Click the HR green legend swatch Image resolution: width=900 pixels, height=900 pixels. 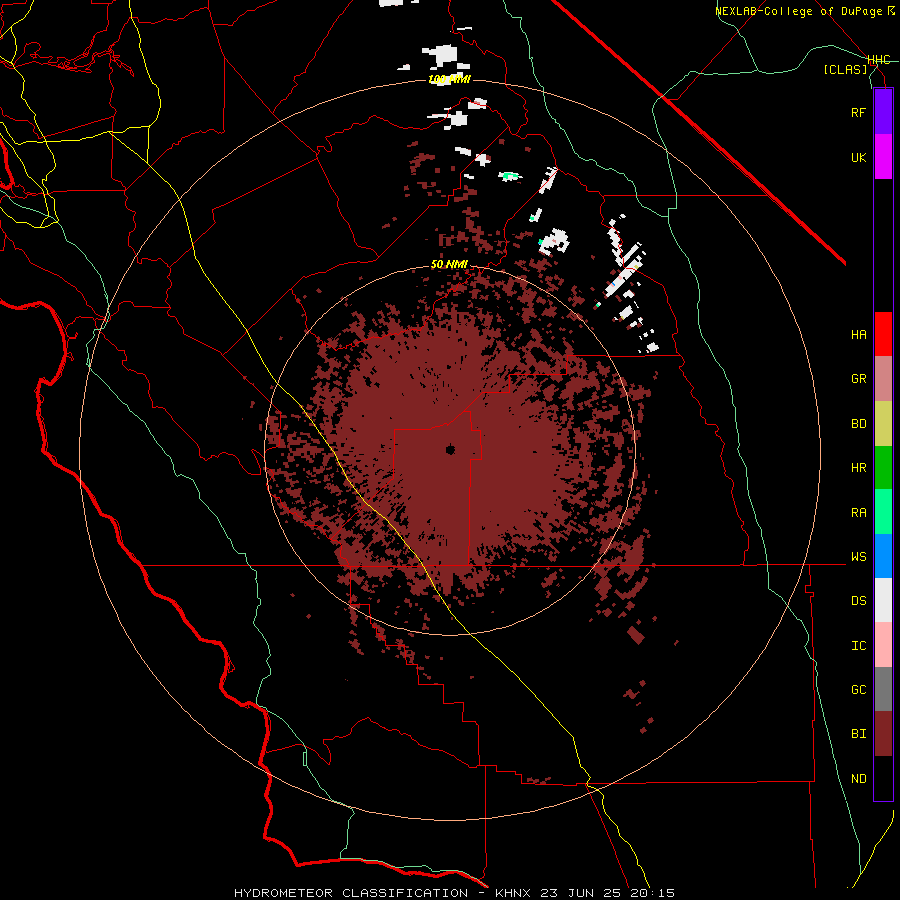[x=883, y=467]
